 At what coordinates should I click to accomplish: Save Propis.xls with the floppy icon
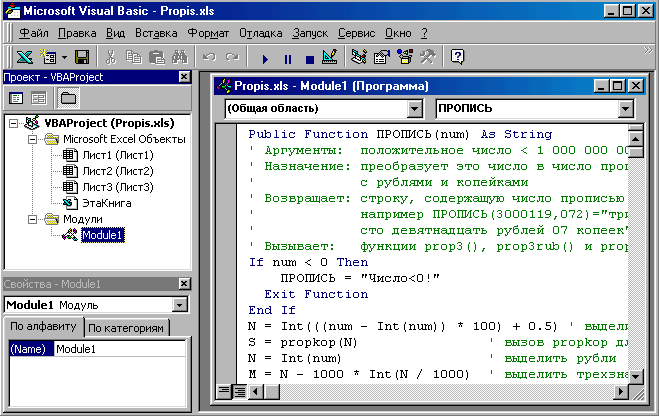tap(82, 57)
